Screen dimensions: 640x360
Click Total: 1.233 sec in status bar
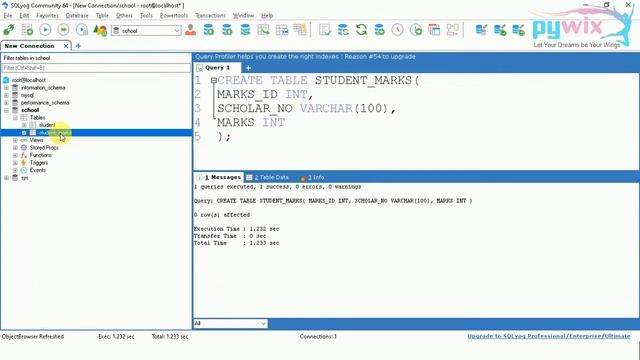170,336
